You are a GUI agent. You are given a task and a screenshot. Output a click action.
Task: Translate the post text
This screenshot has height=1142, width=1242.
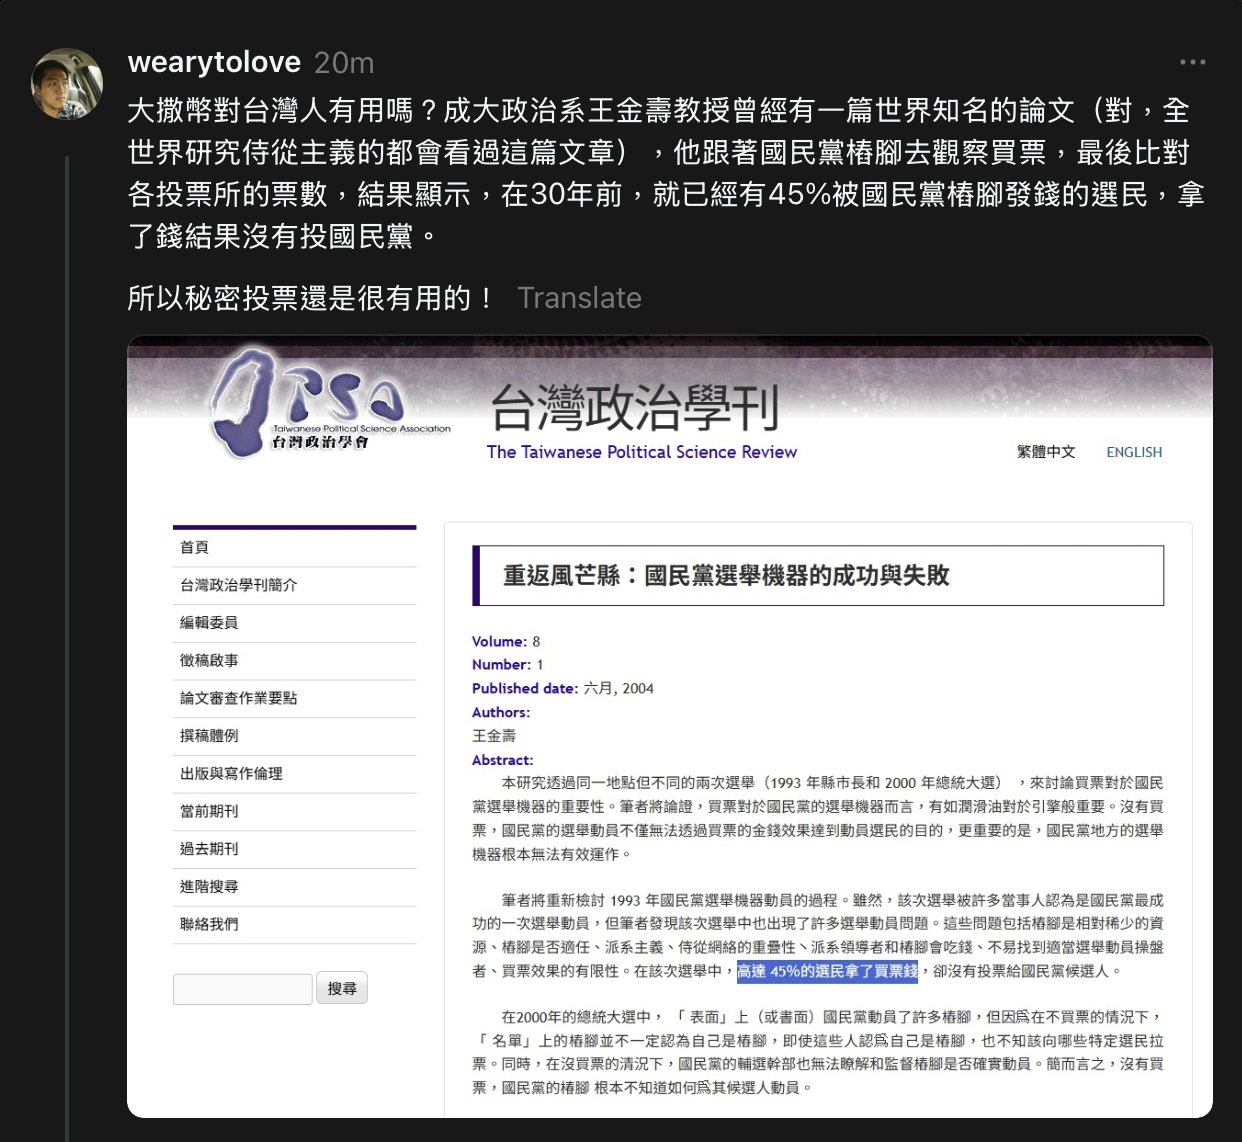pos(579,298)
